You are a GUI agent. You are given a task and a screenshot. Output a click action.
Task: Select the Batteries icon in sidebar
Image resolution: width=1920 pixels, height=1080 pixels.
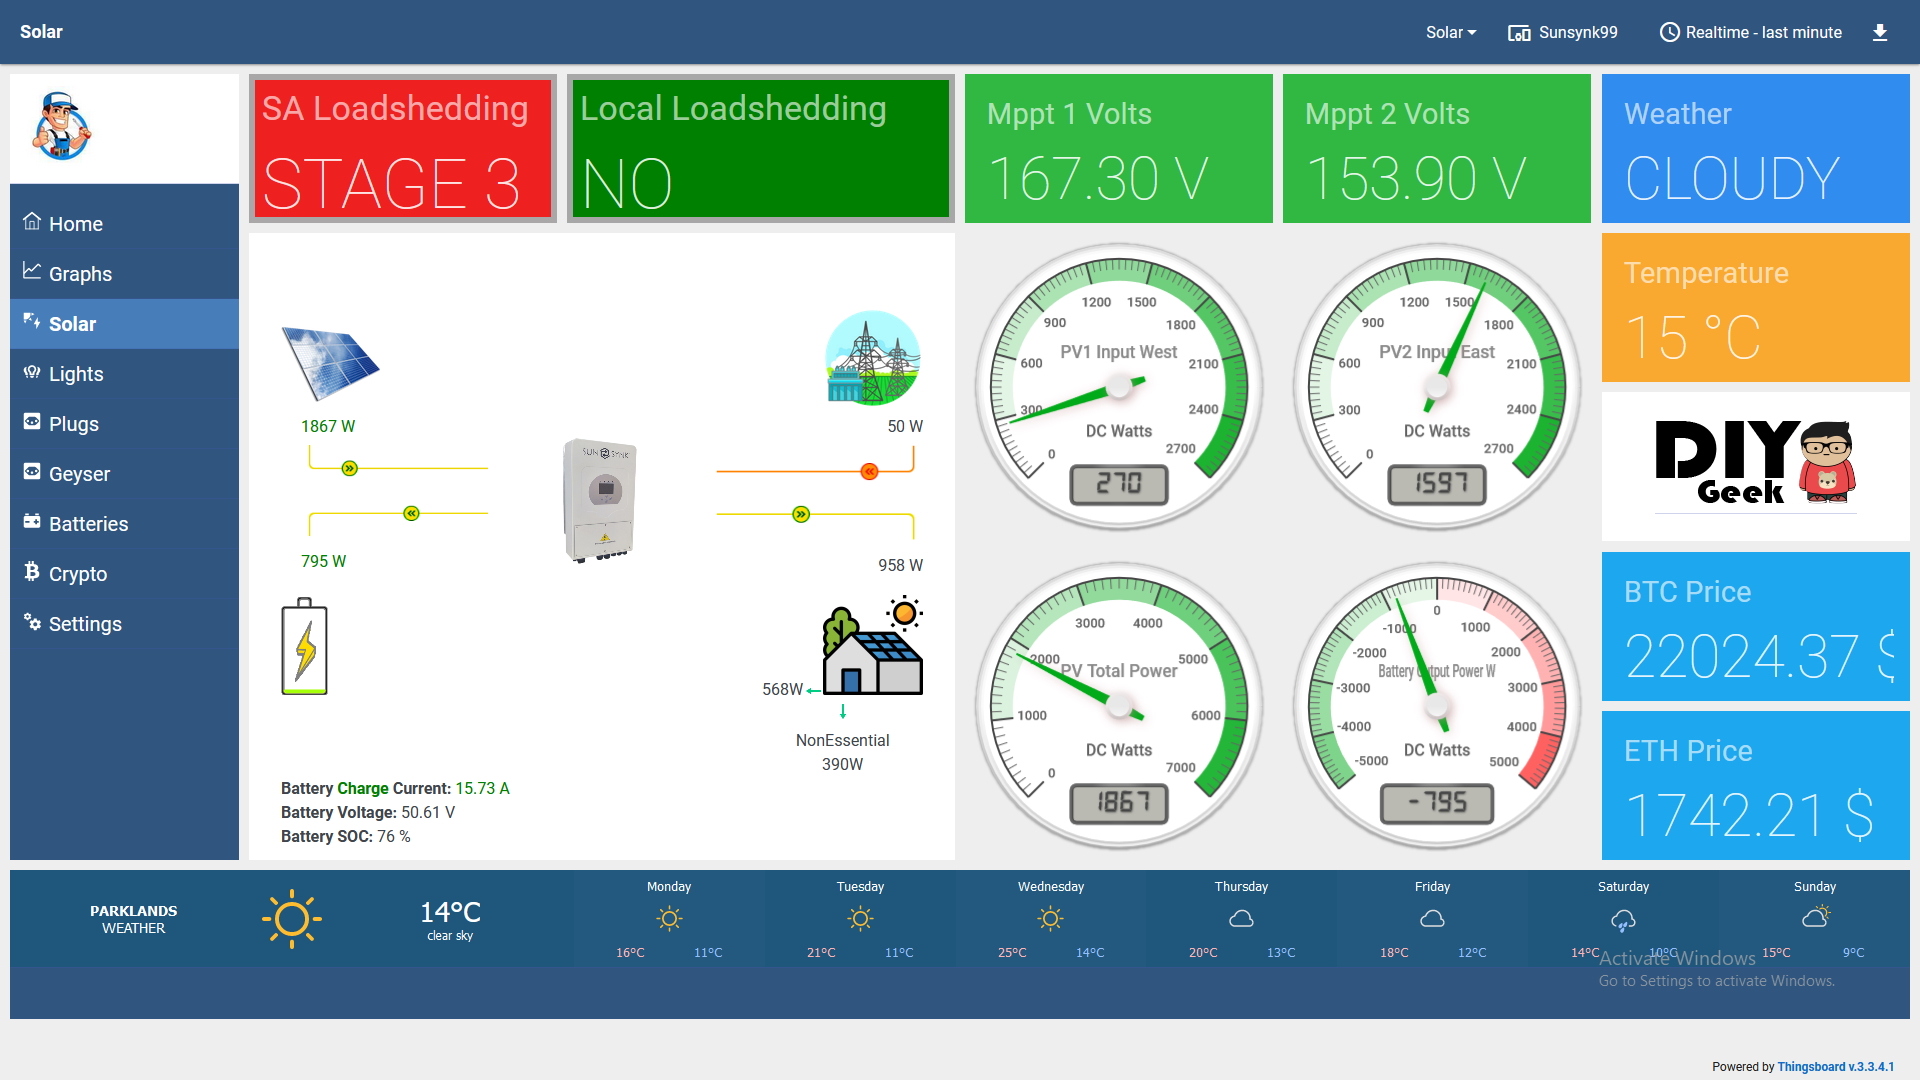click(31, 524)
